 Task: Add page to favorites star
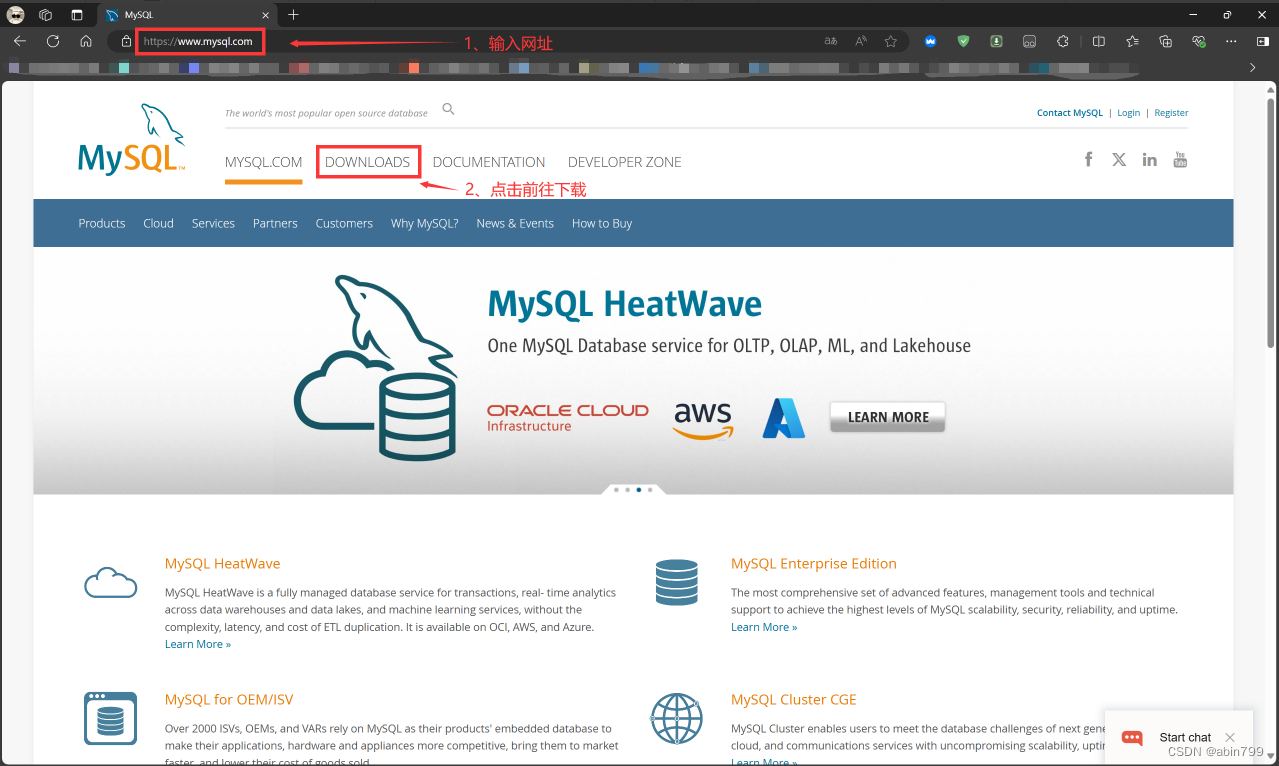[x=891, y=41]
